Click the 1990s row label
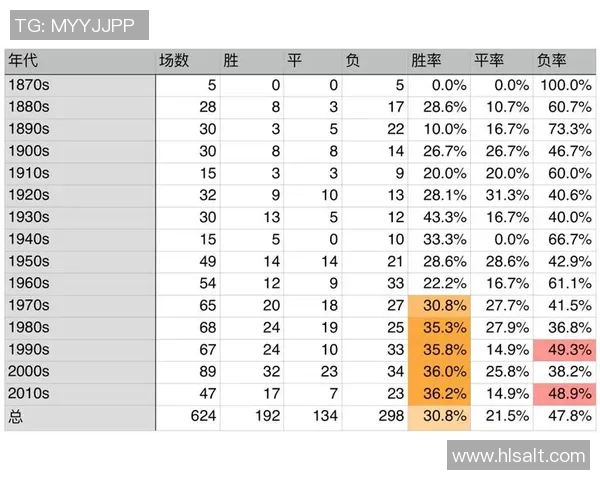Screen dimensions: 600x480 click(29, 348)
